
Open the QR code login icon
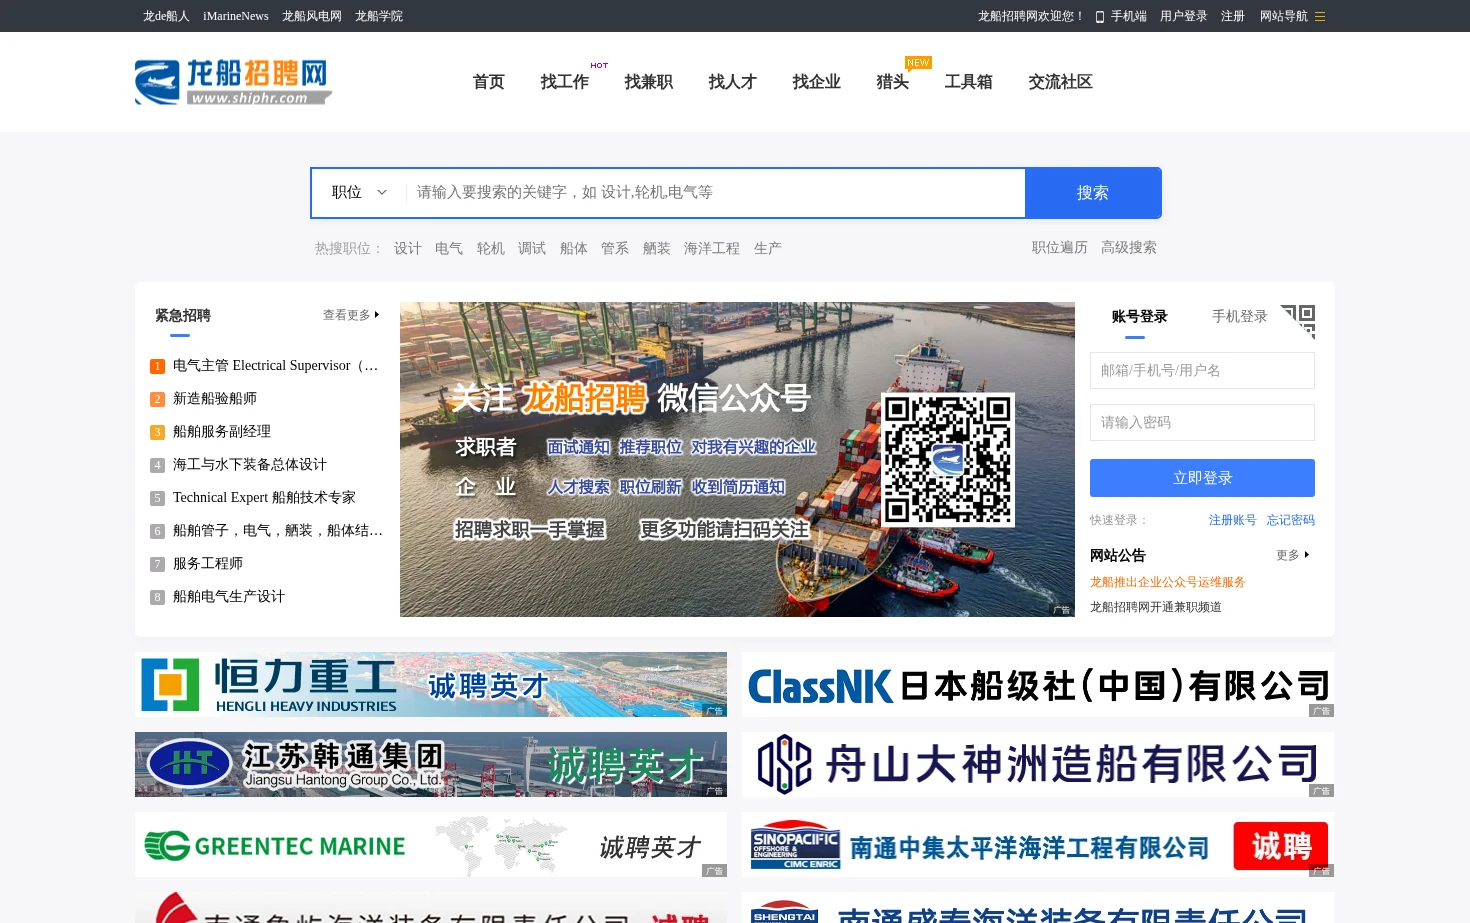coord(1298,322)
